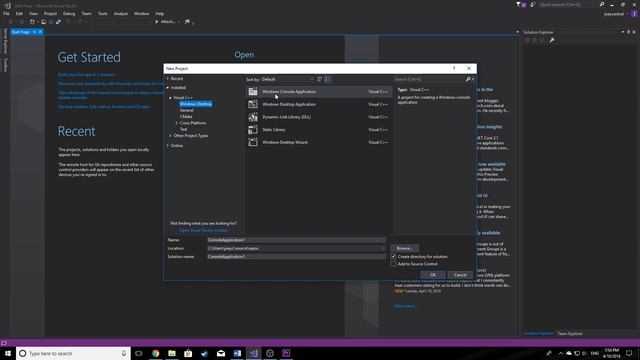Open the Sort by Default dropdown
Image resolution: width=640 pixels, height=360 pixels.
287,79
